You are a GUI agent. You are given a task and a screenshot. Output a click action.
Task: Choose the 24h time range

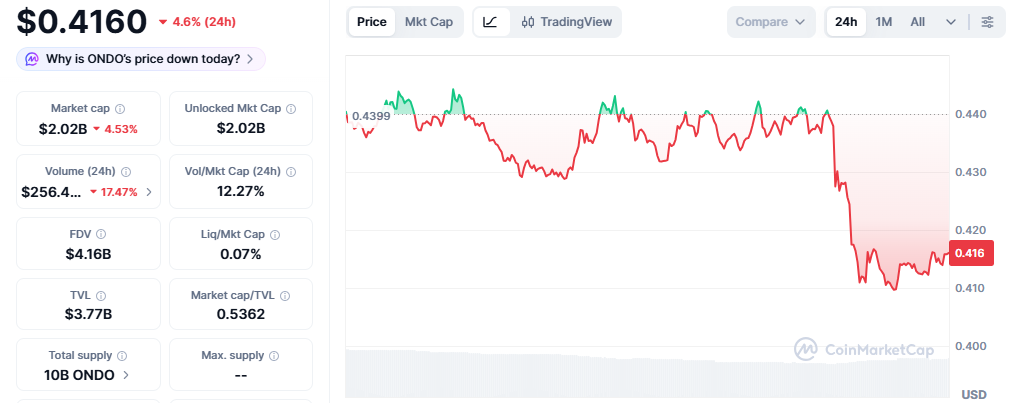846,22
